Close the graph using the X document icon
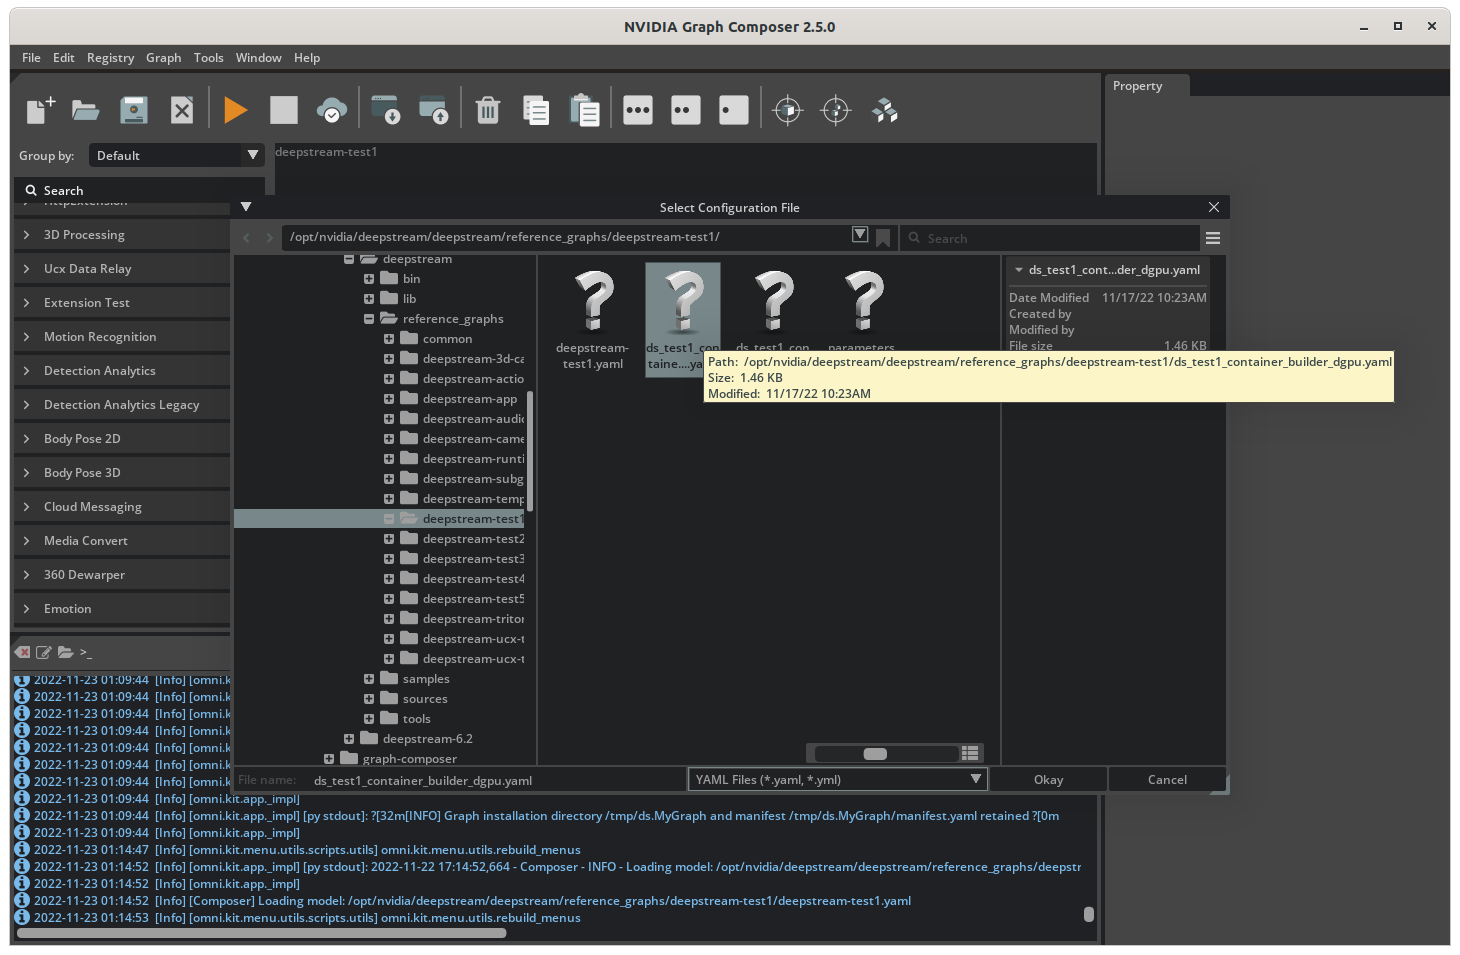The image size is (1460, 955). (182, 110)
